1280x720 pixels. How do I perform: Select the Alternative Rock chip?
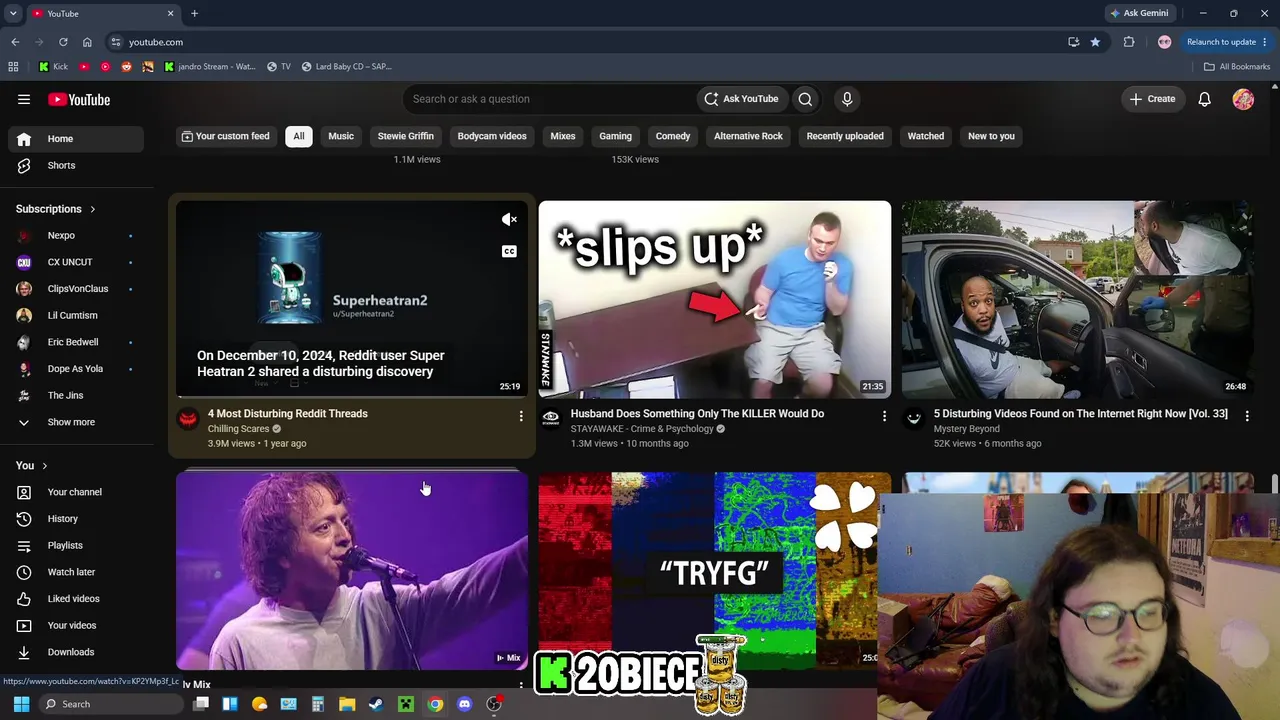[x=748, y=136]
